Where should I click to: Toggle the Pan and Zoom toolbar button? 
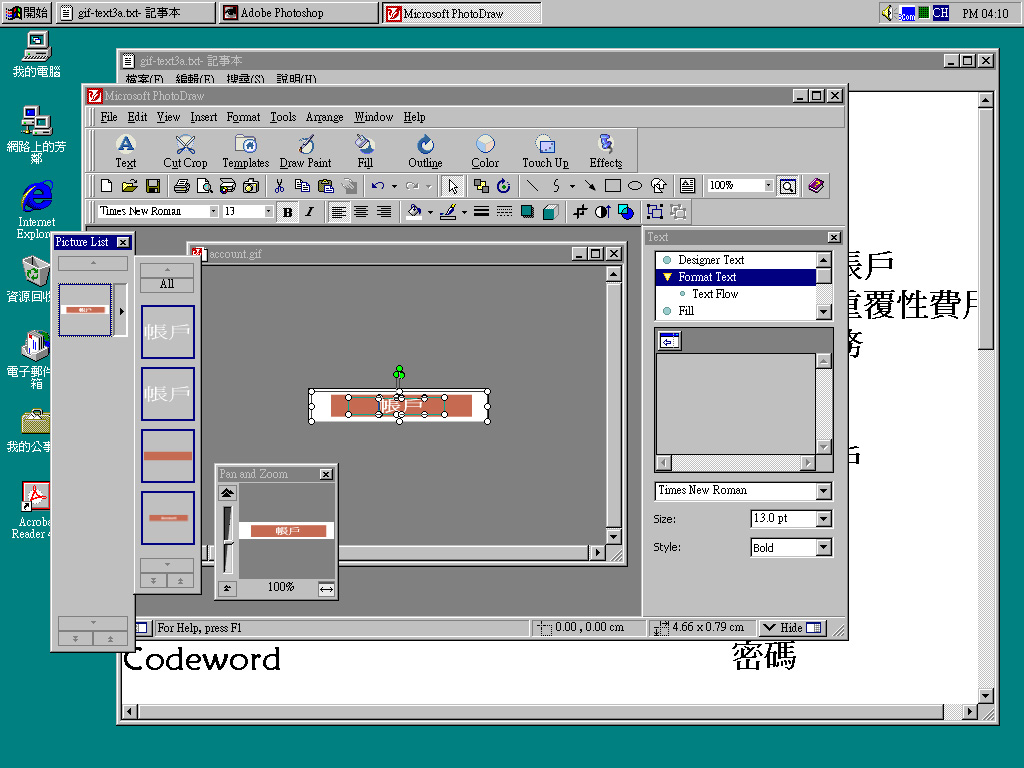click(788, 186)
